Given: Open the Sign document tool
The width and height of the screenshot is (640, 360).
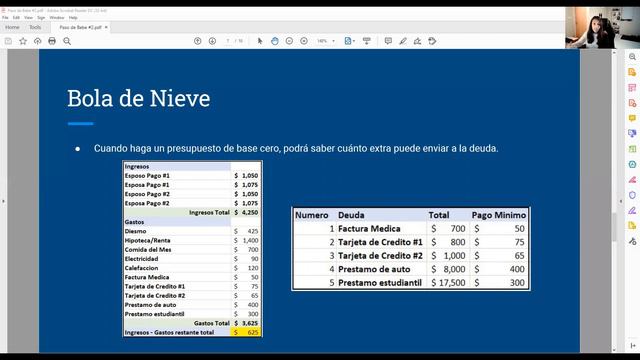Looking at the screenshot, I should tap(418, 41).
